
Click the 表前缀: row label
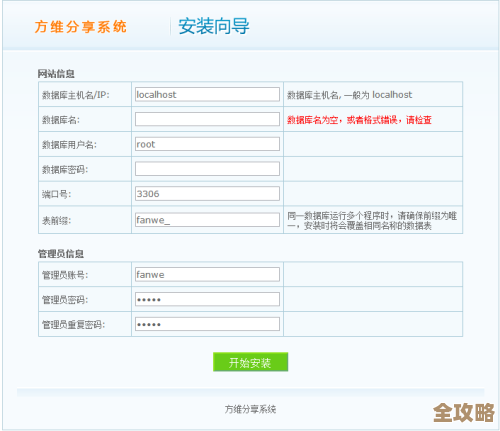coord(56,220)
